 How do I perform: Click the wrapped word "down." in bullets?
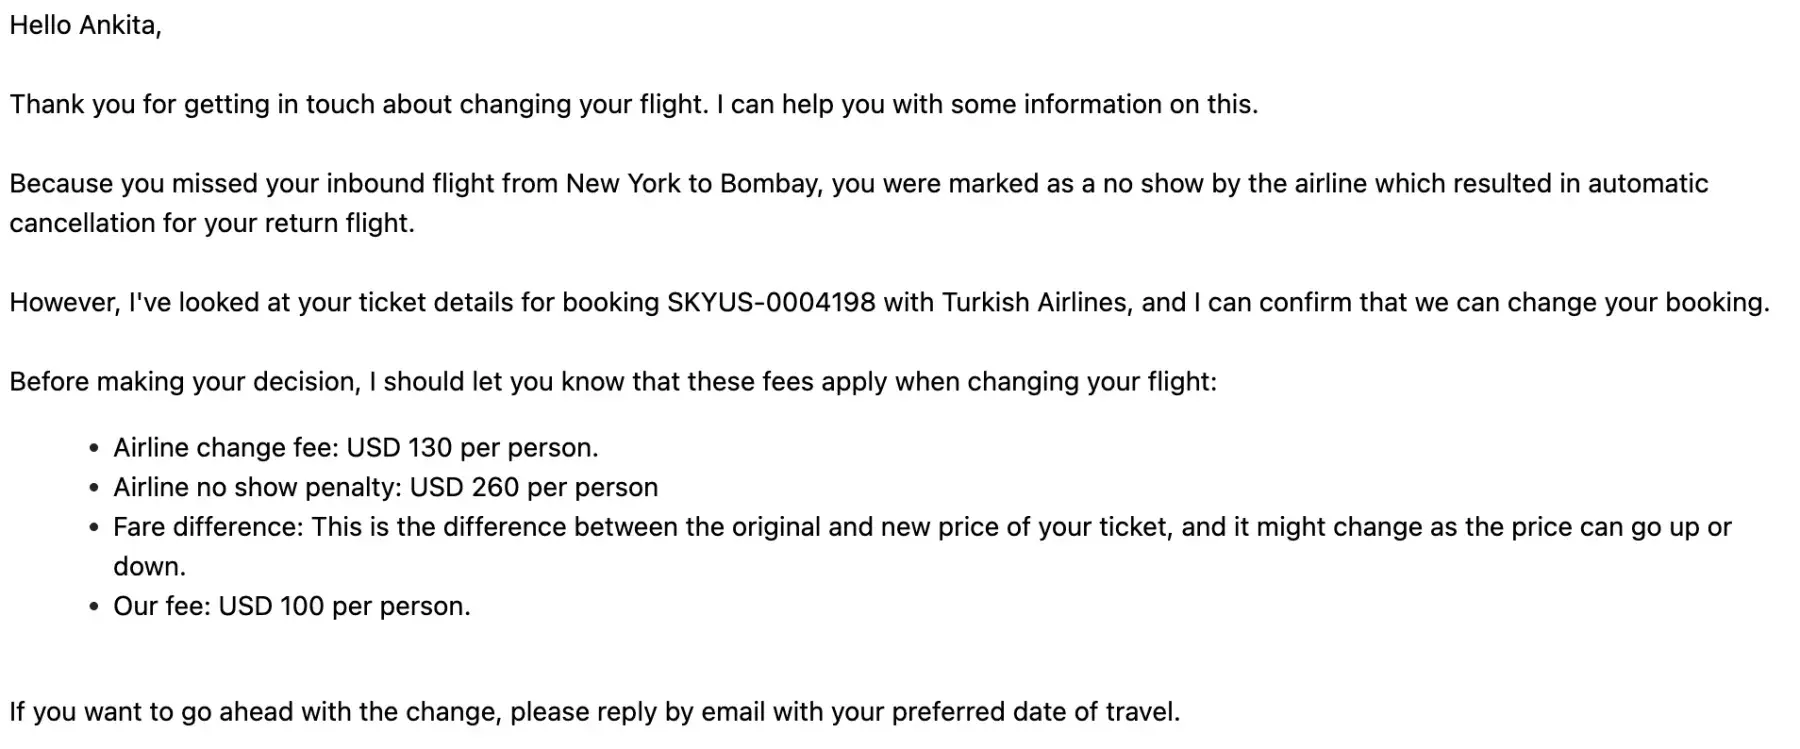149,567
